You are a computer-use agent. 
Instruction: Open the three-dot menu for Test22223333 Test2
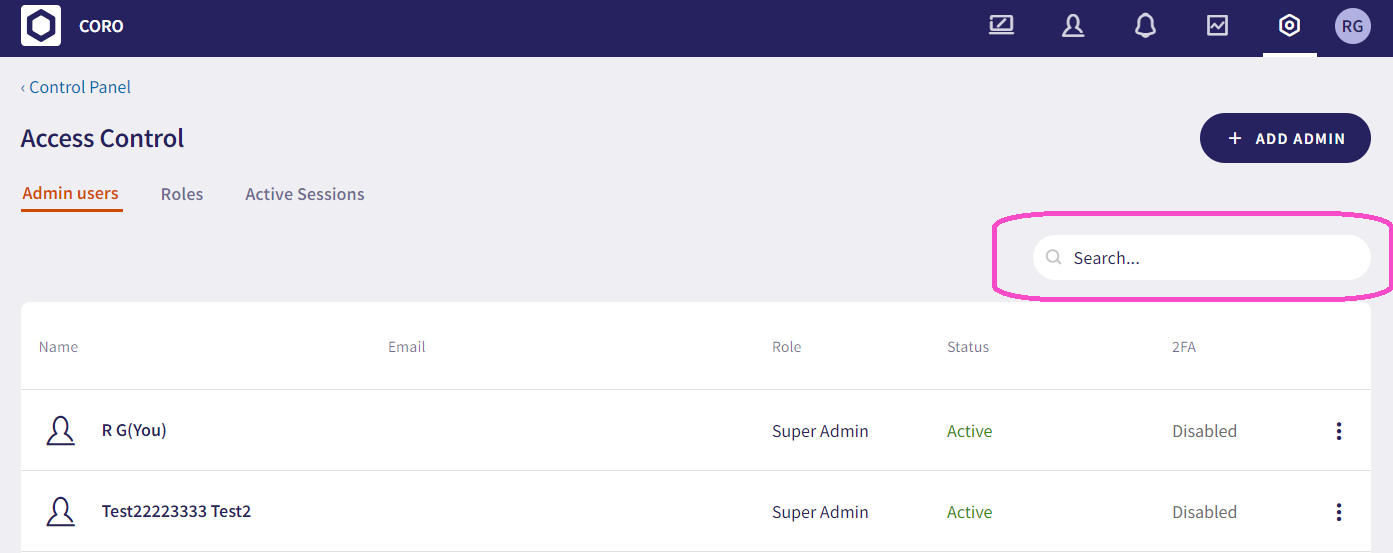click(1338, 512)
